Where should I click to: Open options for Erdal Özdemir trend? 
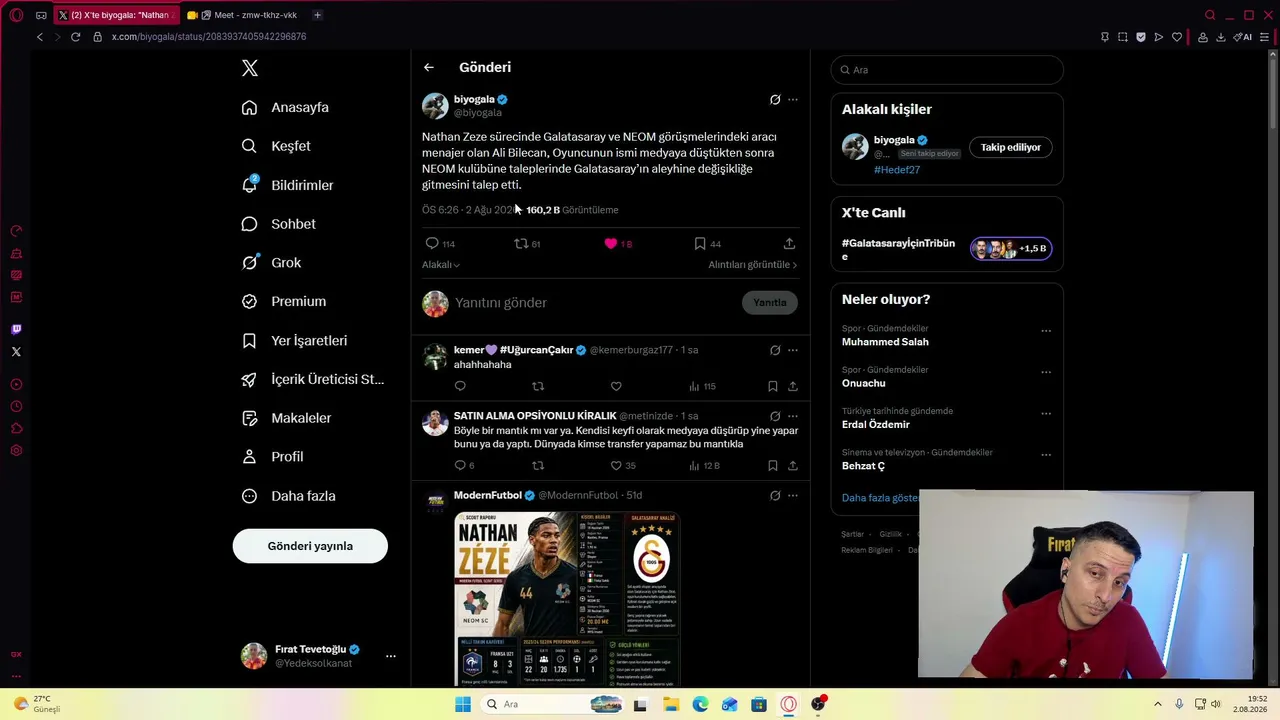coord(1046,413)
